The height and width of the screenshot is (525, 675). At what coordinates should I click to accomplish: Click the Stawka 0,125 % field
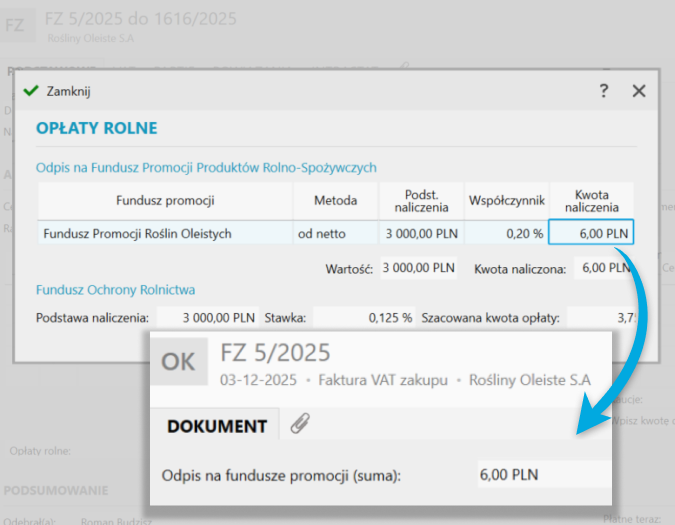coord(365,318)
